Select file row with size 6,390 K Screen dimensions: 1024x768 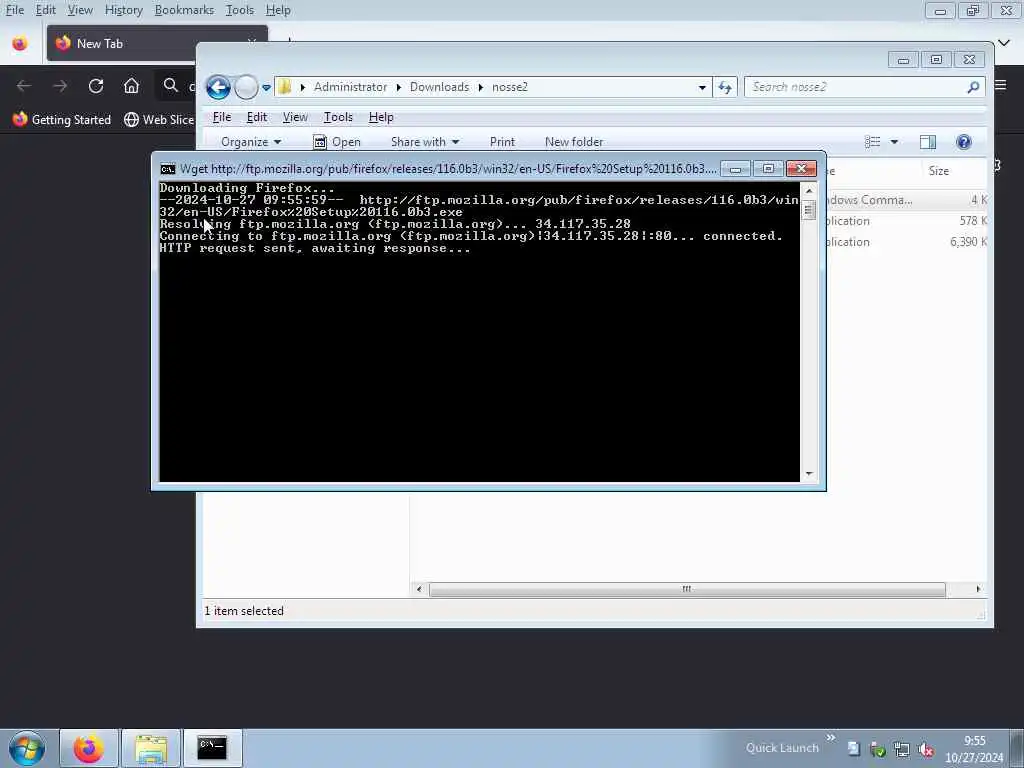point(906,242)
